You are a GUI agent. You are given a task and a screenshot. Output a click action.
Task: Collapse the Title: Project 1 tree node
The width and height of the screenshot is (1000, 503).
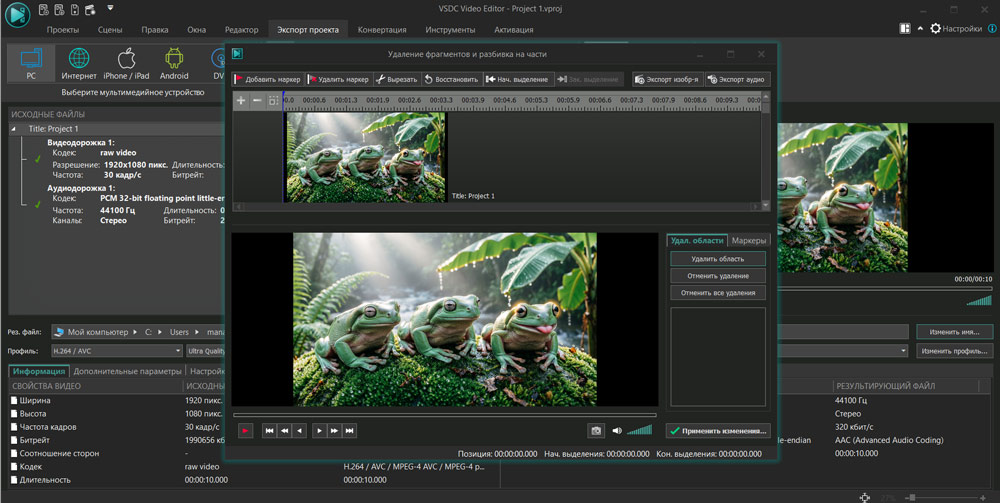pos(15,129)
